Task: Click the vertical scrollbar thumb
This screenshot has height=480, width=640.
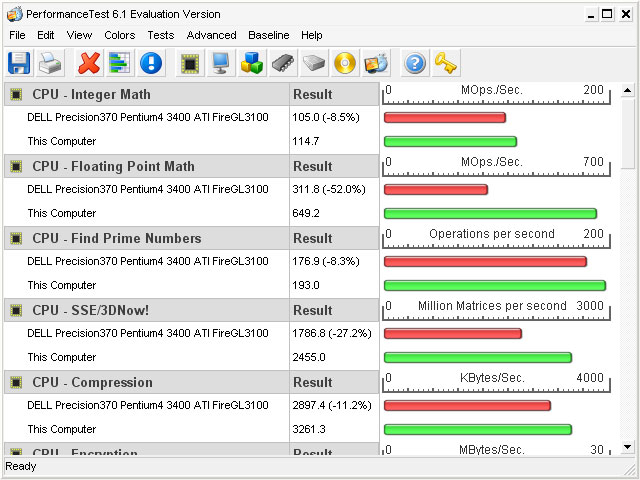Action: tap(628, 133)
